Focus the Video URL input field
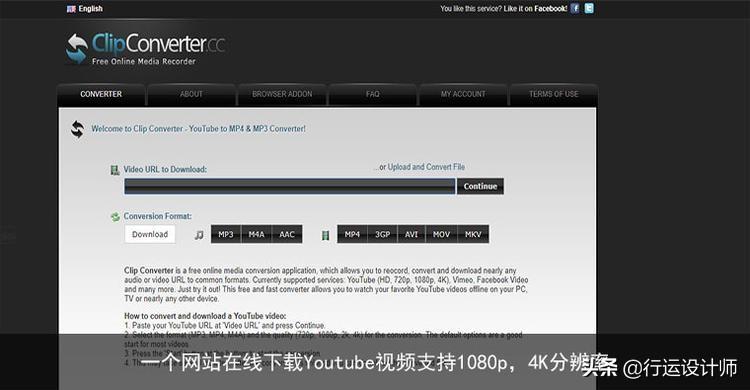 click(290, 187)
